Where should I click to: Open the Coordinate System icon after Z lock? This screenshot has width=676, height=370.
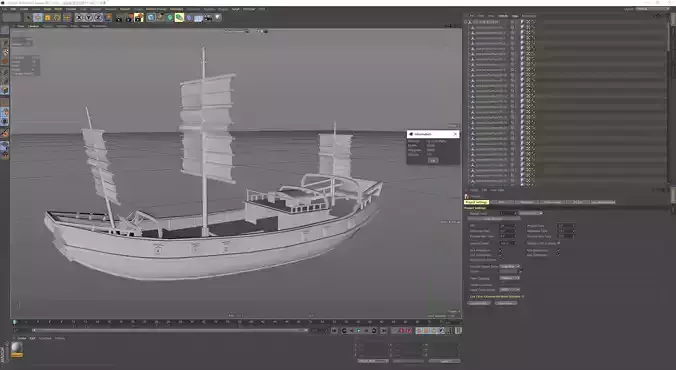point(108,18)
